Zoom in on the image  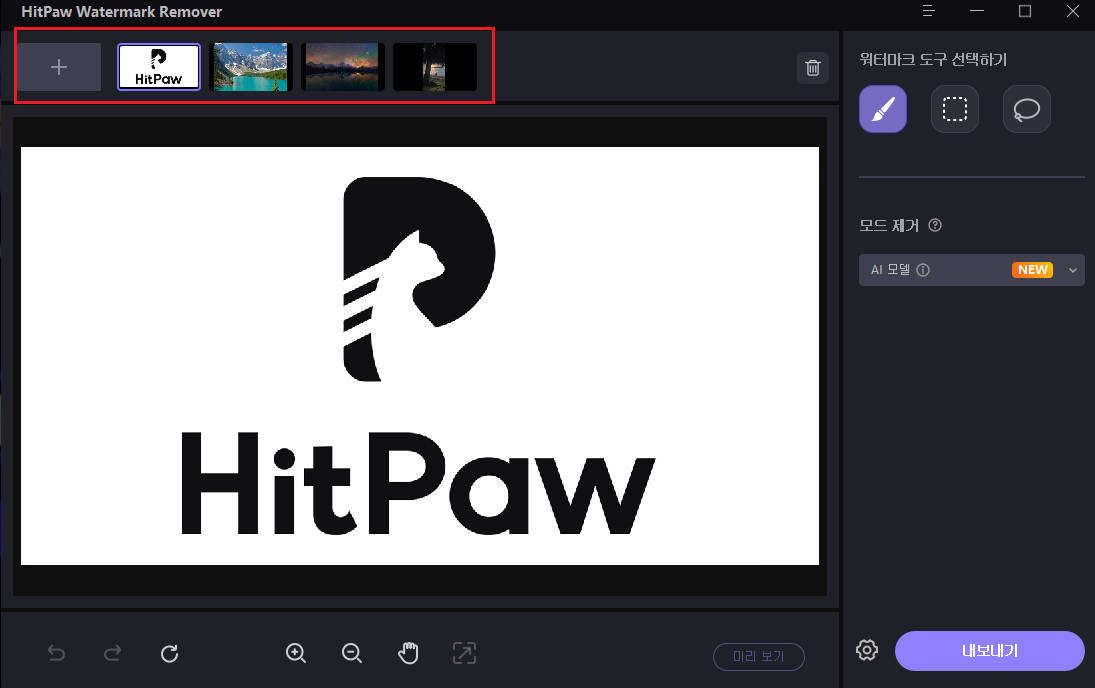coord(296,654)
